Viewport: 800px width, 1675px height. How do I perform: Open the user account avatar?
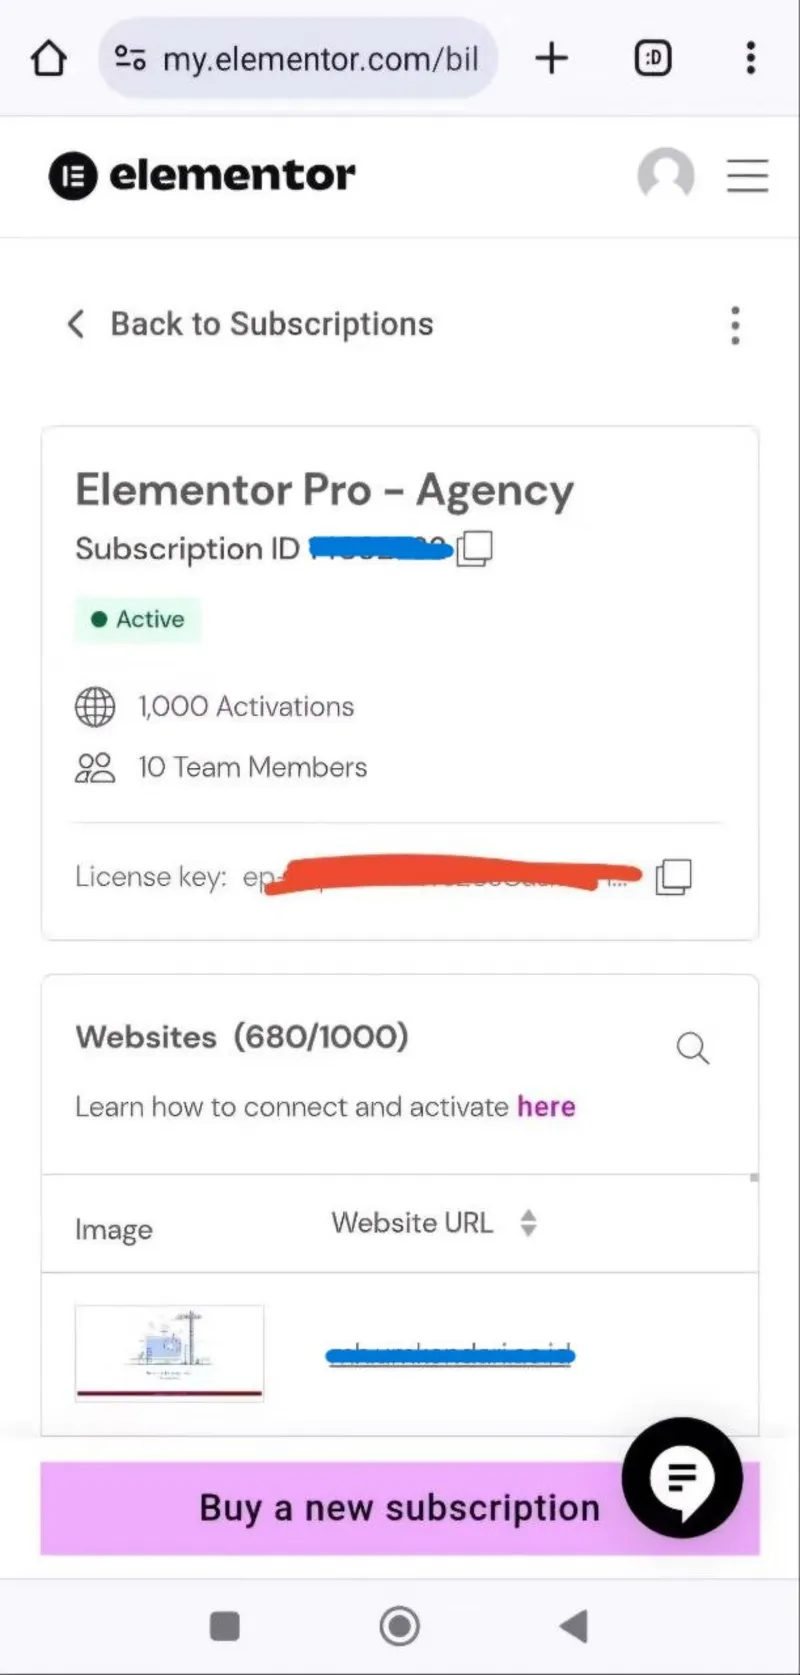click(666, 175)
